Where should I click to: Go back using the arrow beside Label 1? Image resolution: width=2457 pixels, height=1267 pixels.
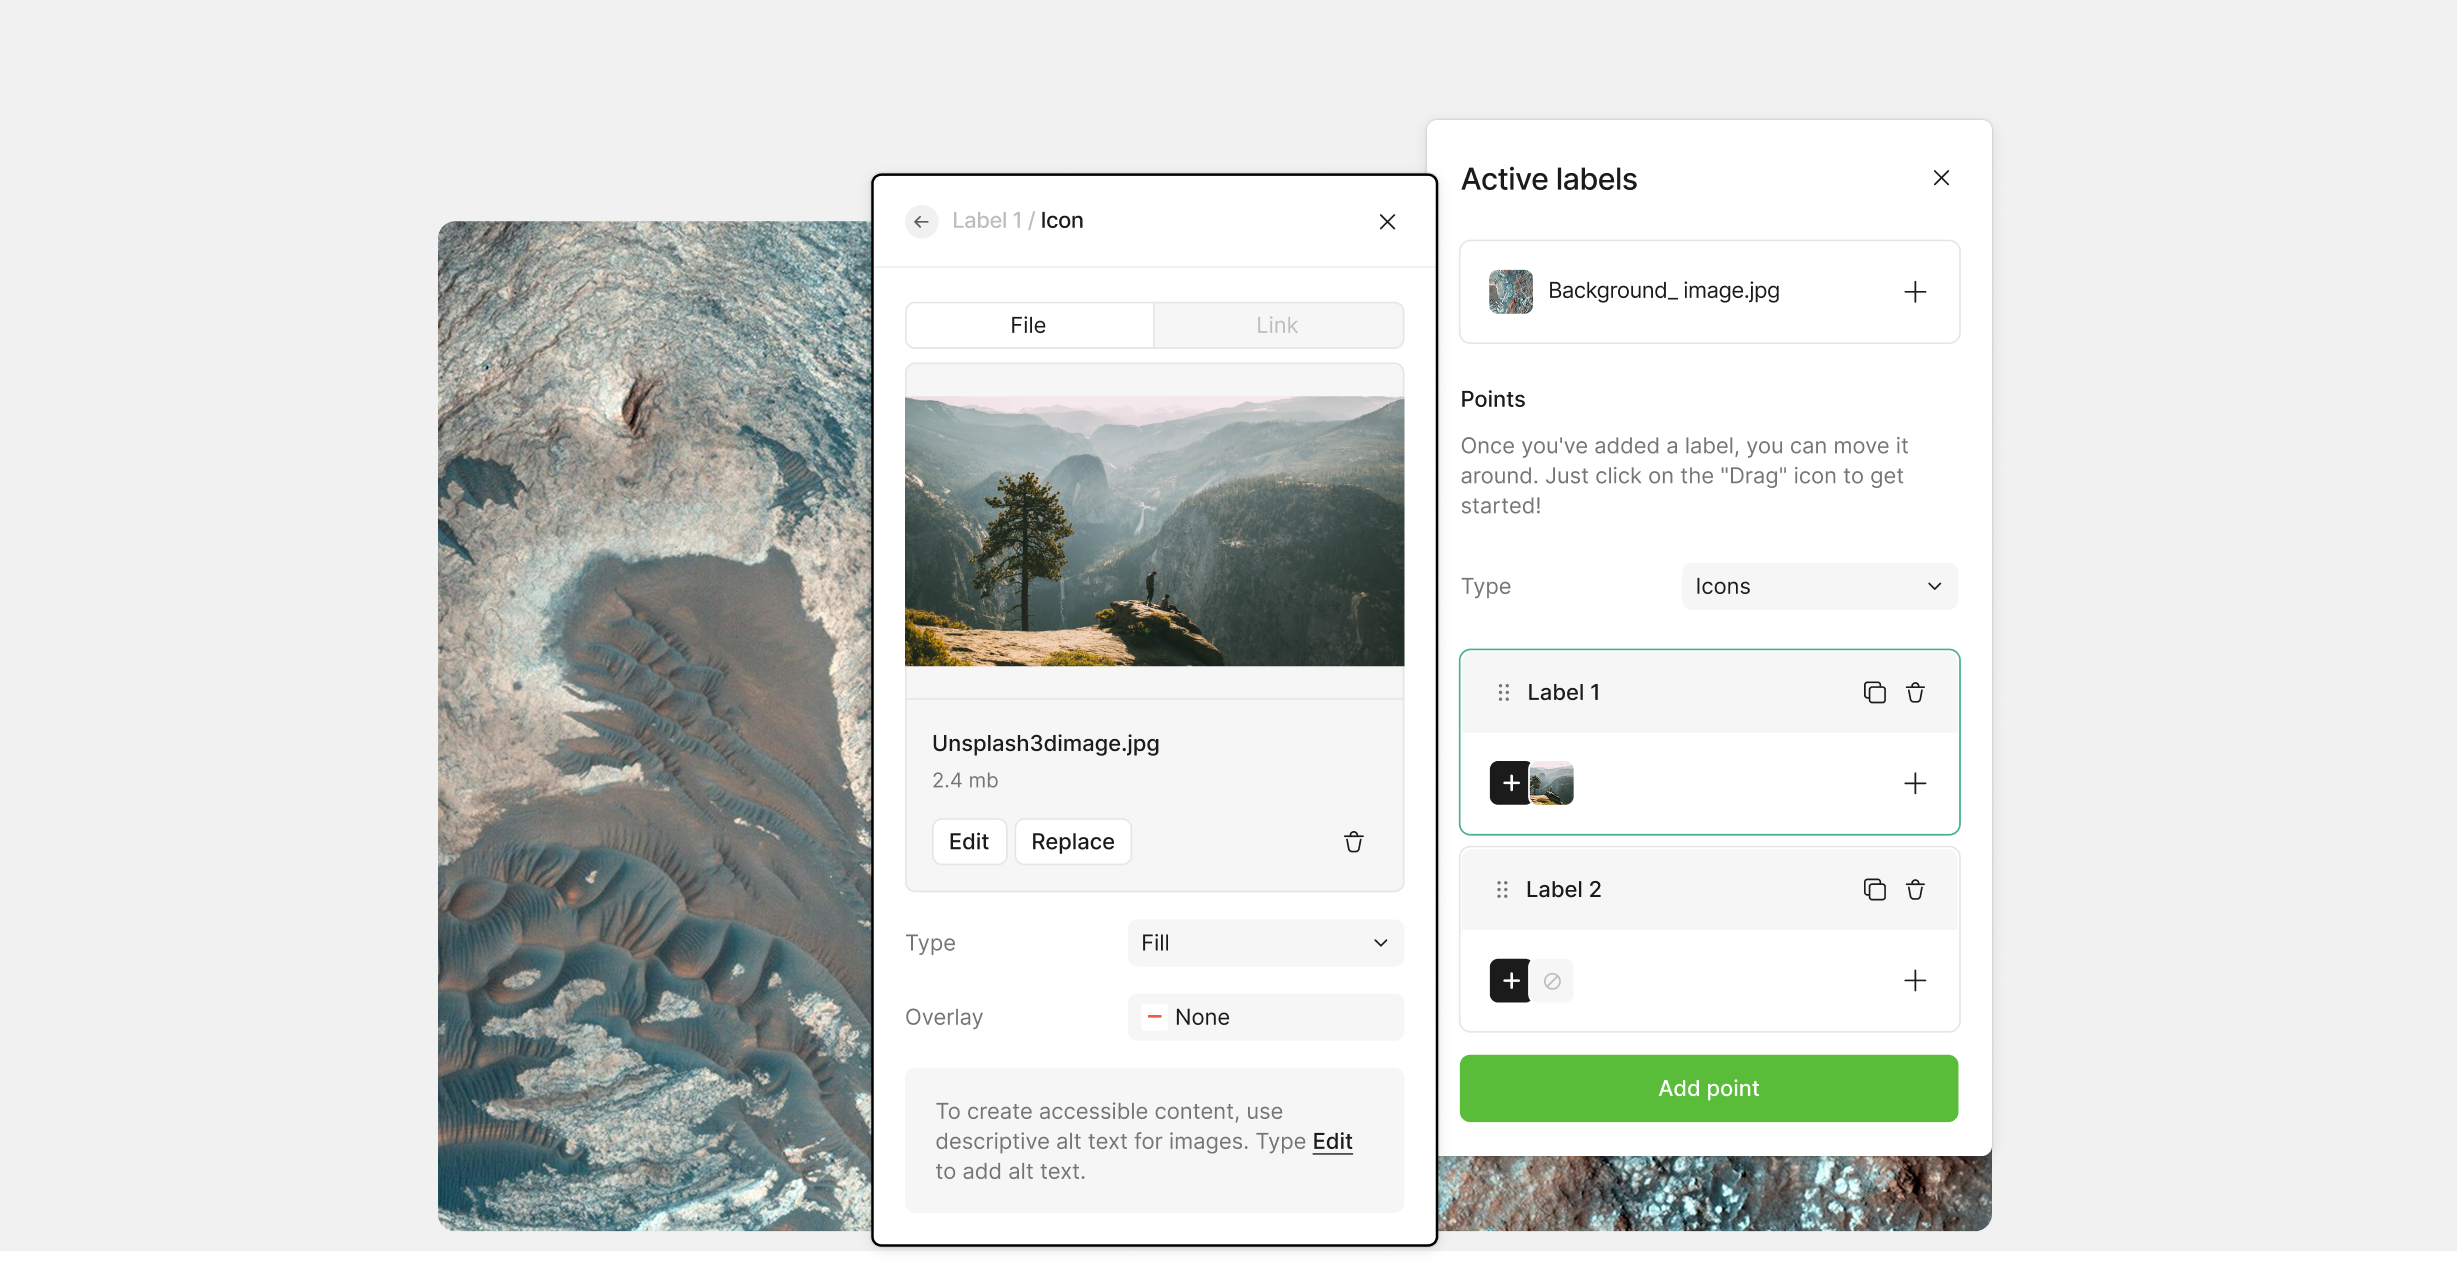tap(921, 221)
